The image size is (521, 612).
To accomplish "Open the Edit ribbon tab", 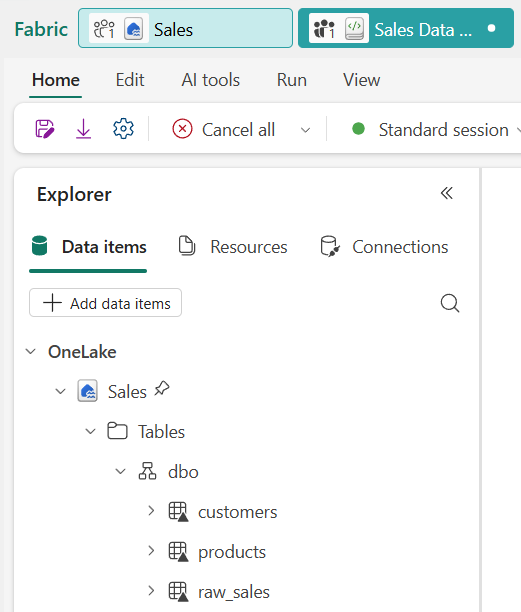I will pyautogui.click(x=130, y=80).
